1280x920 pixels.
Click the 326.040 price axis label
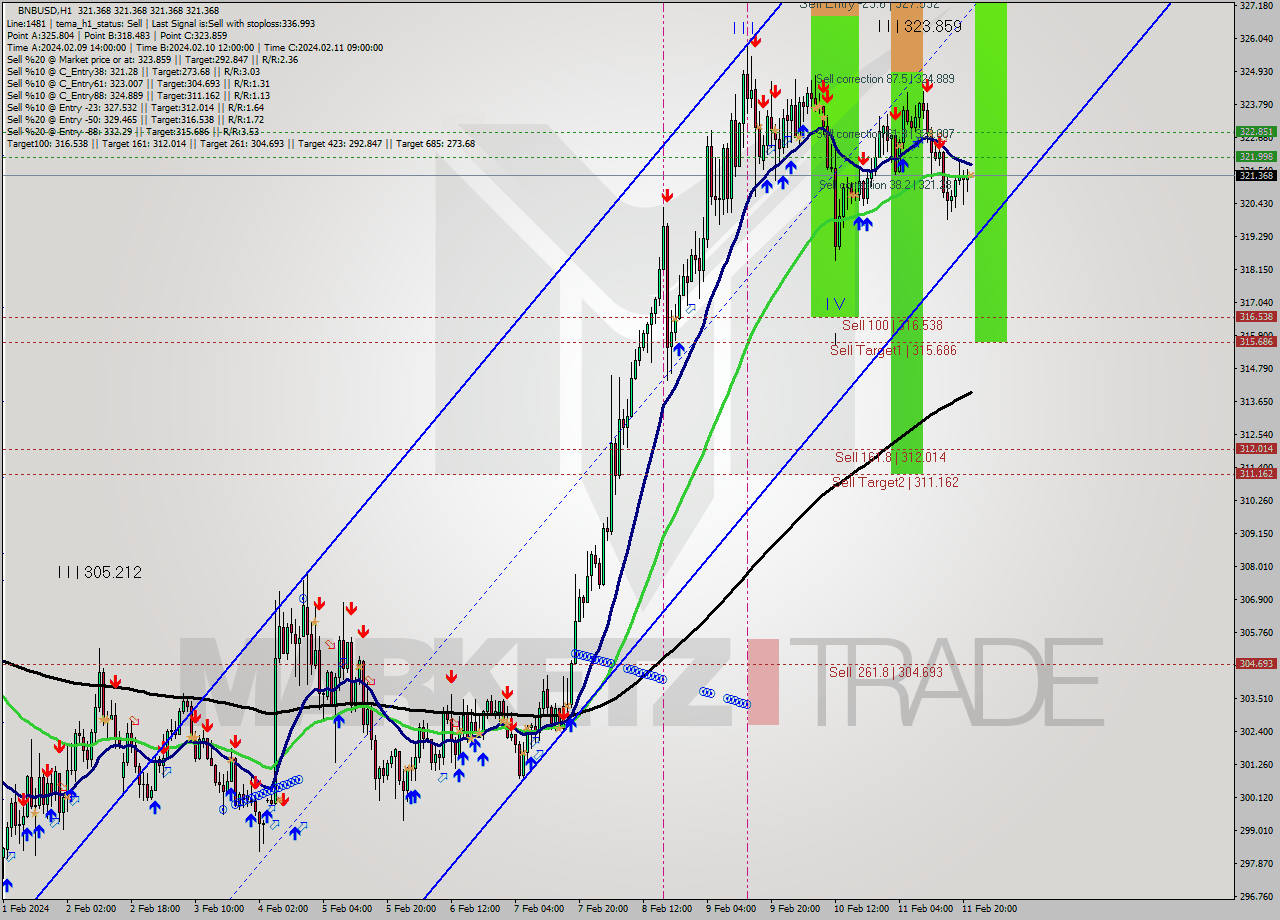click(1256, 39)
